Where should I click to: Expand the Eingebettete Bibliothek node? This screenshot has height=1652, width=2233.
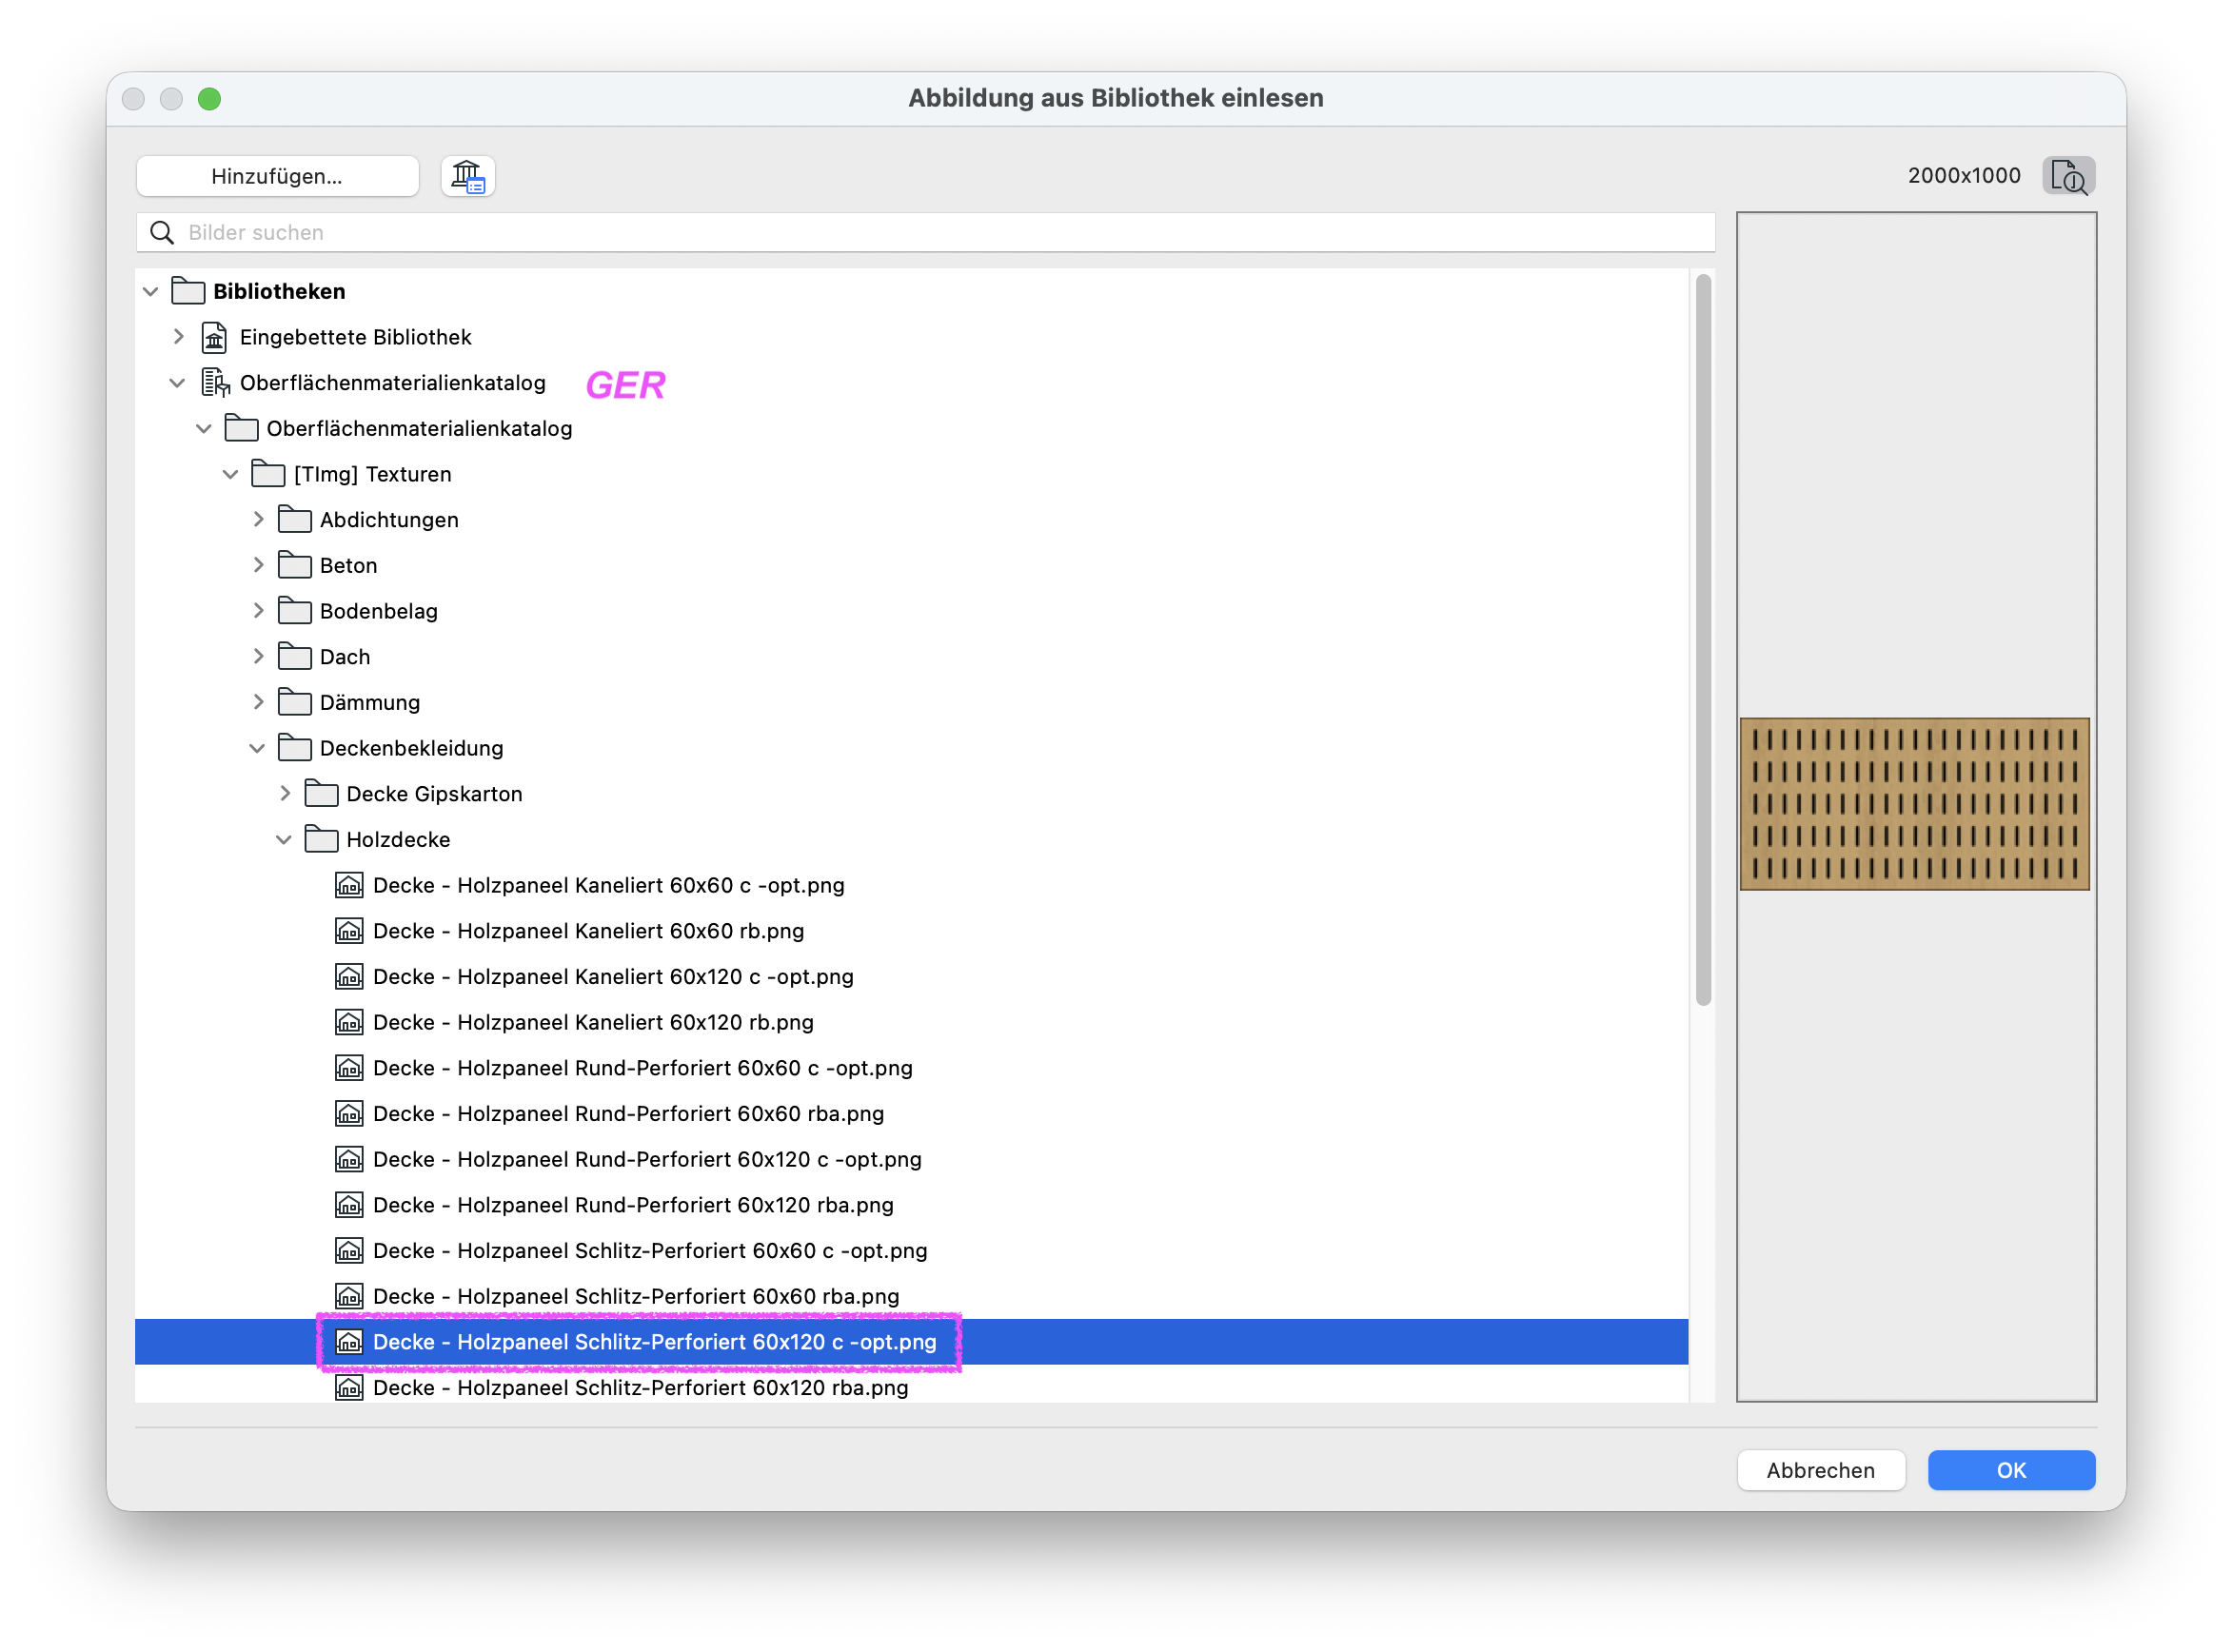click(x=178, y=337)
